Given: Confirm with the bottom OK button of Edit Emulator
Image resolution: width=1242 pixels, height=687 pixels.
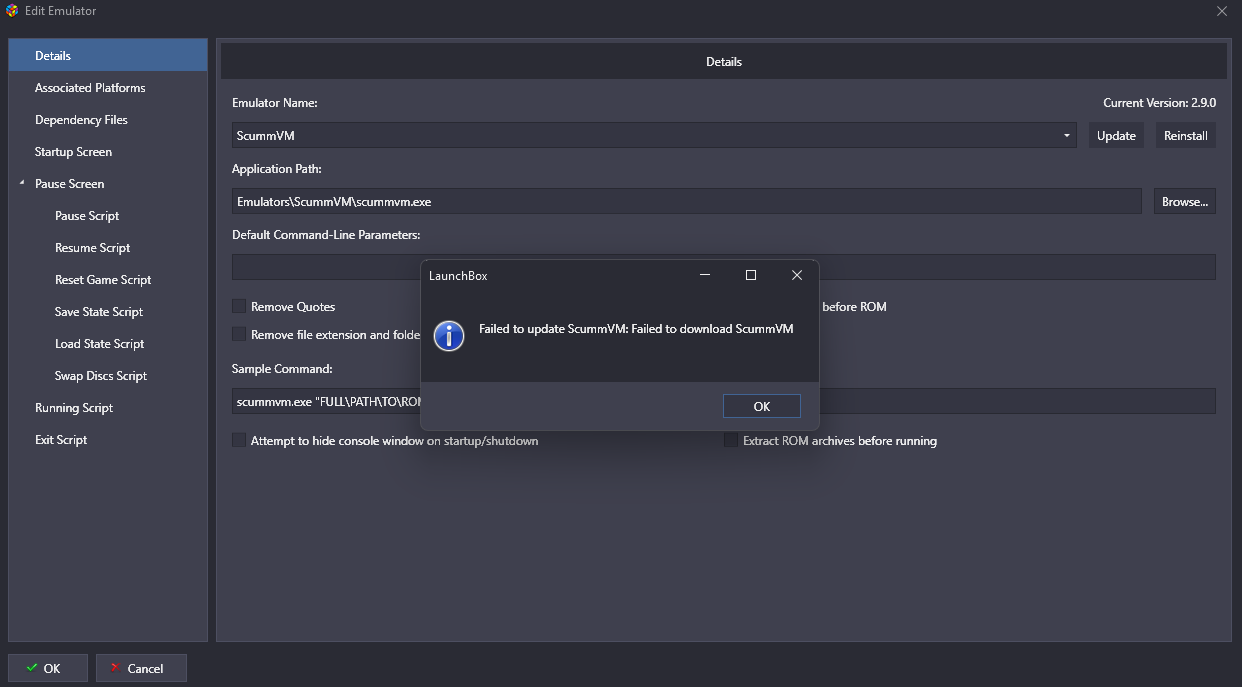Looking at the screenshot, I should tap(48, 668).
